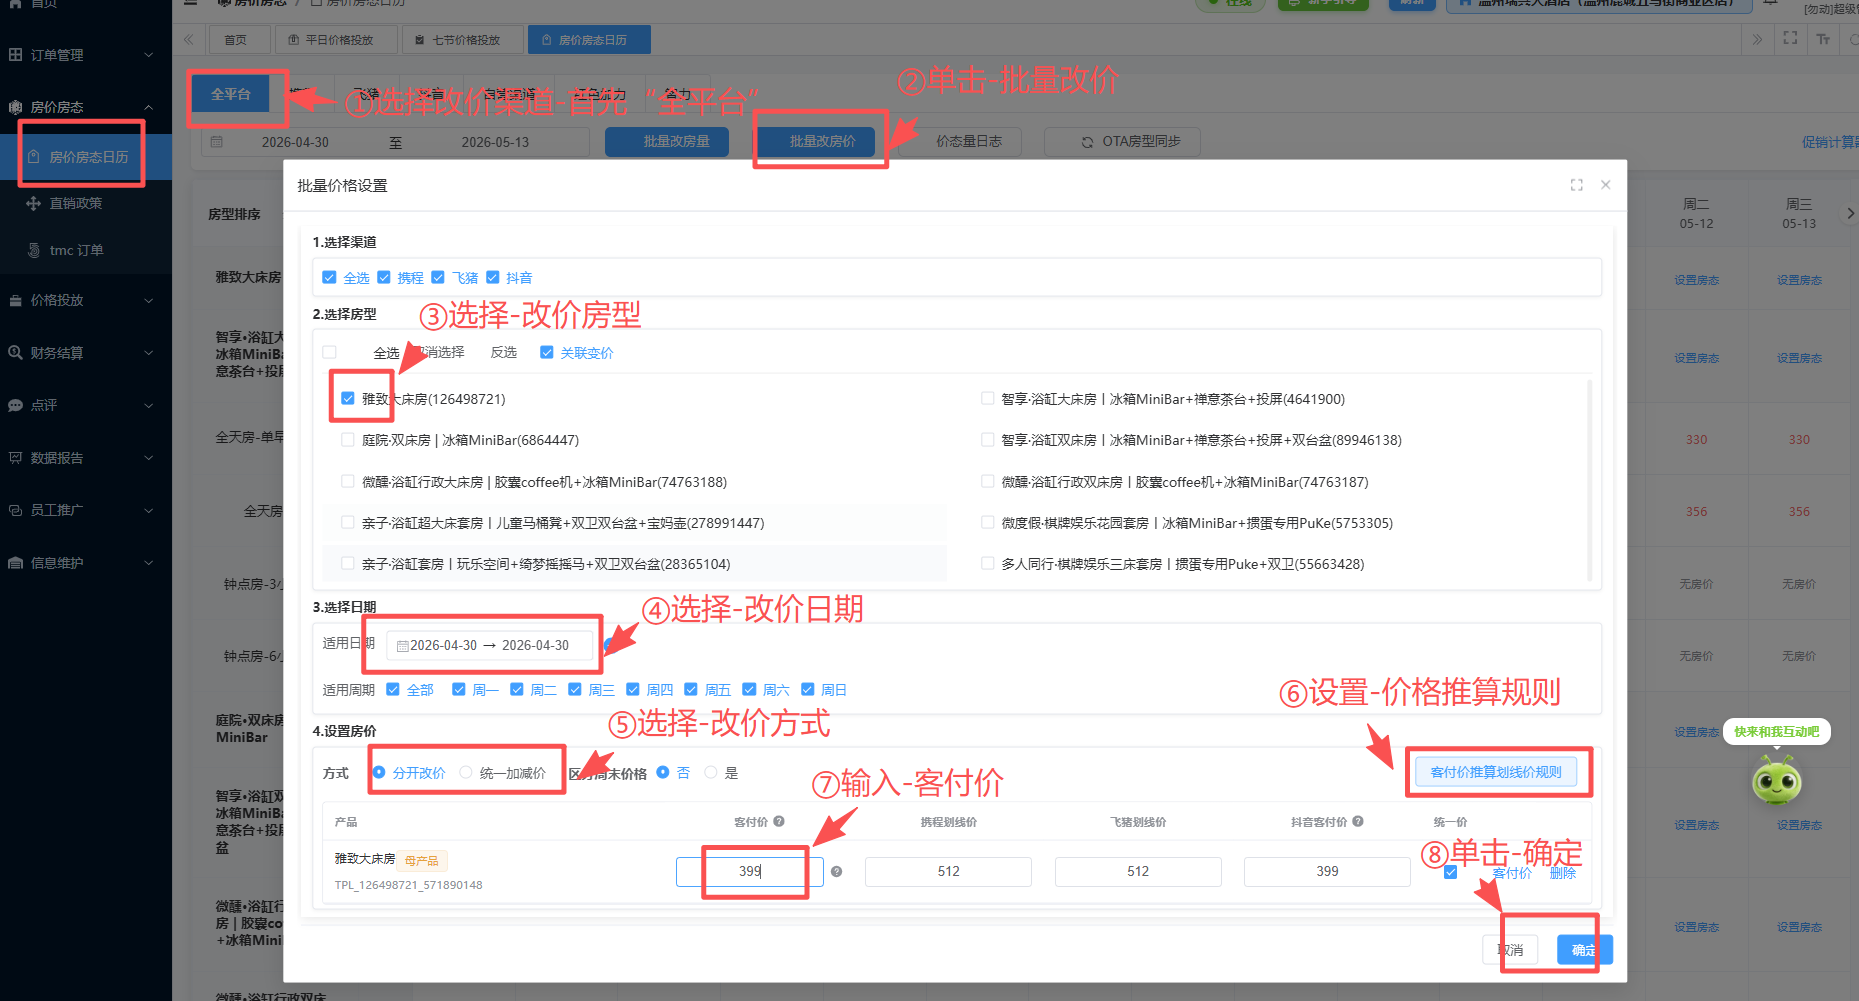Image resolution: width=1859 pixels, height=1001 pixels.
Task: Click the 财务结算 magnifier icon
Action: pos(15,352)
